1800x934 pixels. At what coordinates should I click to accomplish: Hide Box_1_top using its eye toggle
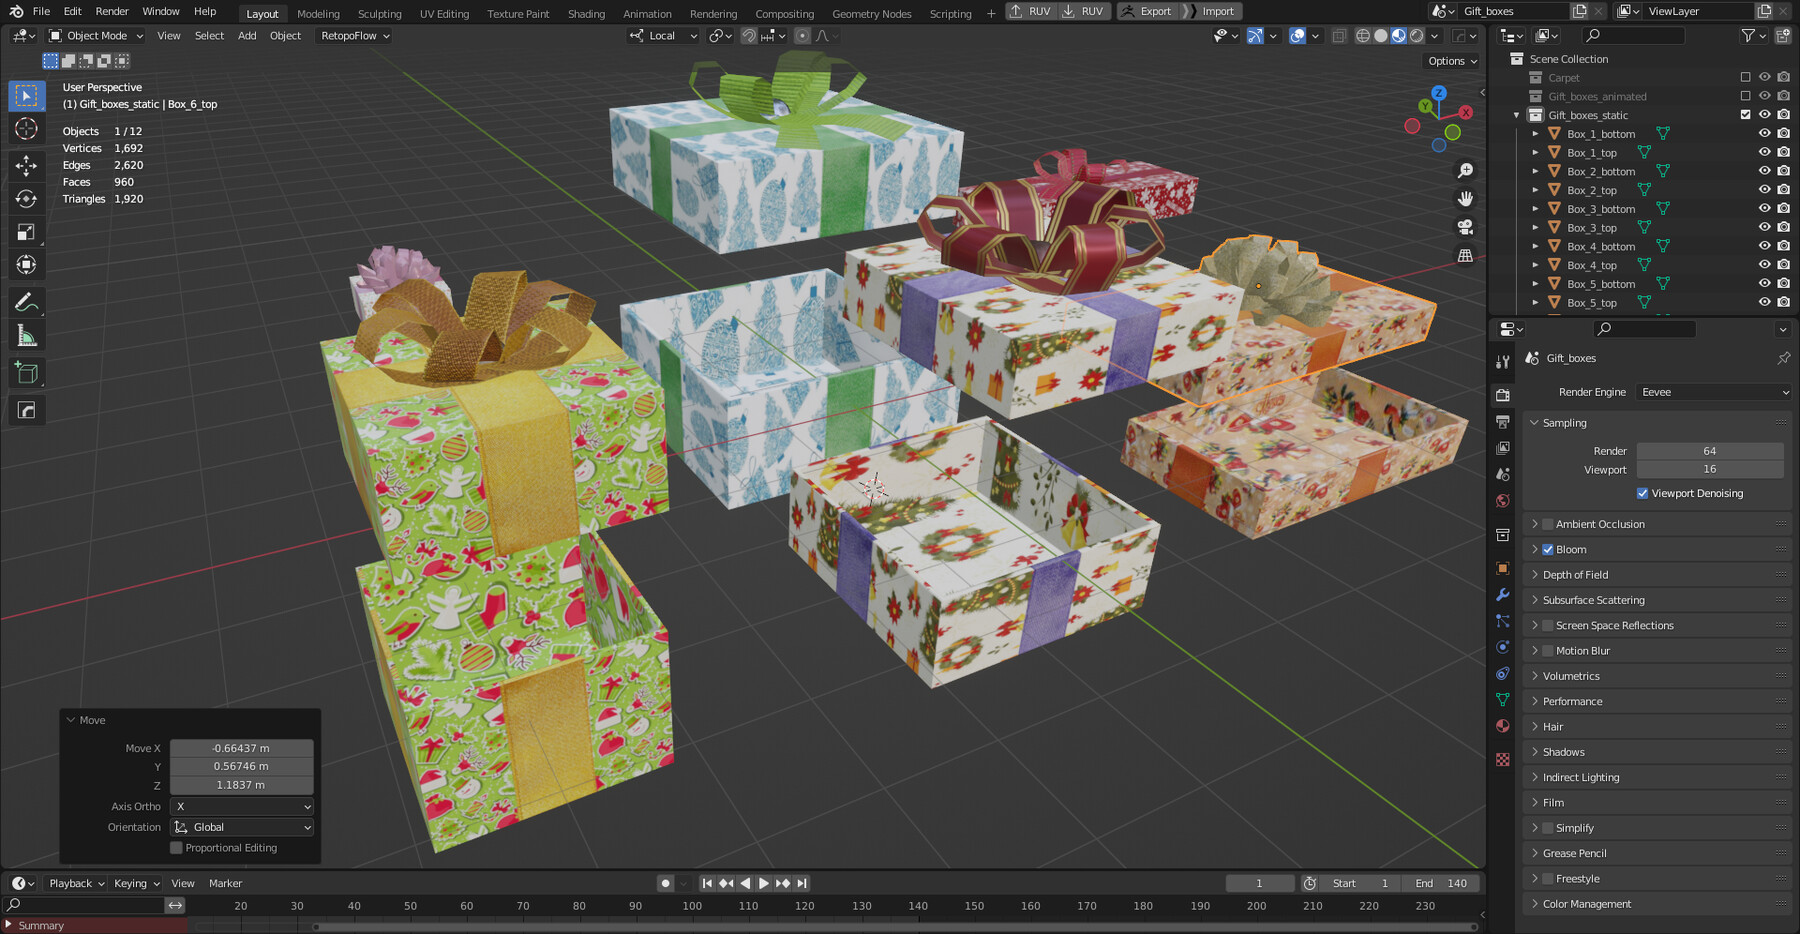coord(1764,152)
